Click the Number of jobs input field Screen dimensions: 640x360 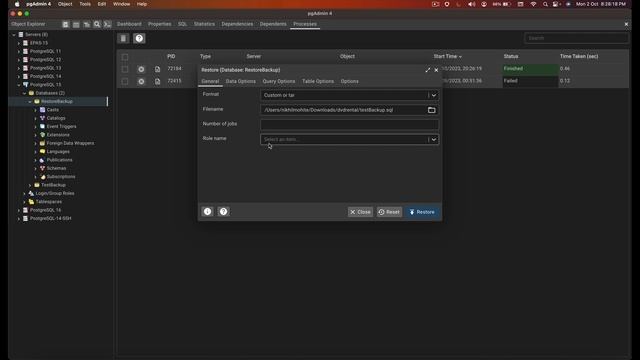pos(349,124)
